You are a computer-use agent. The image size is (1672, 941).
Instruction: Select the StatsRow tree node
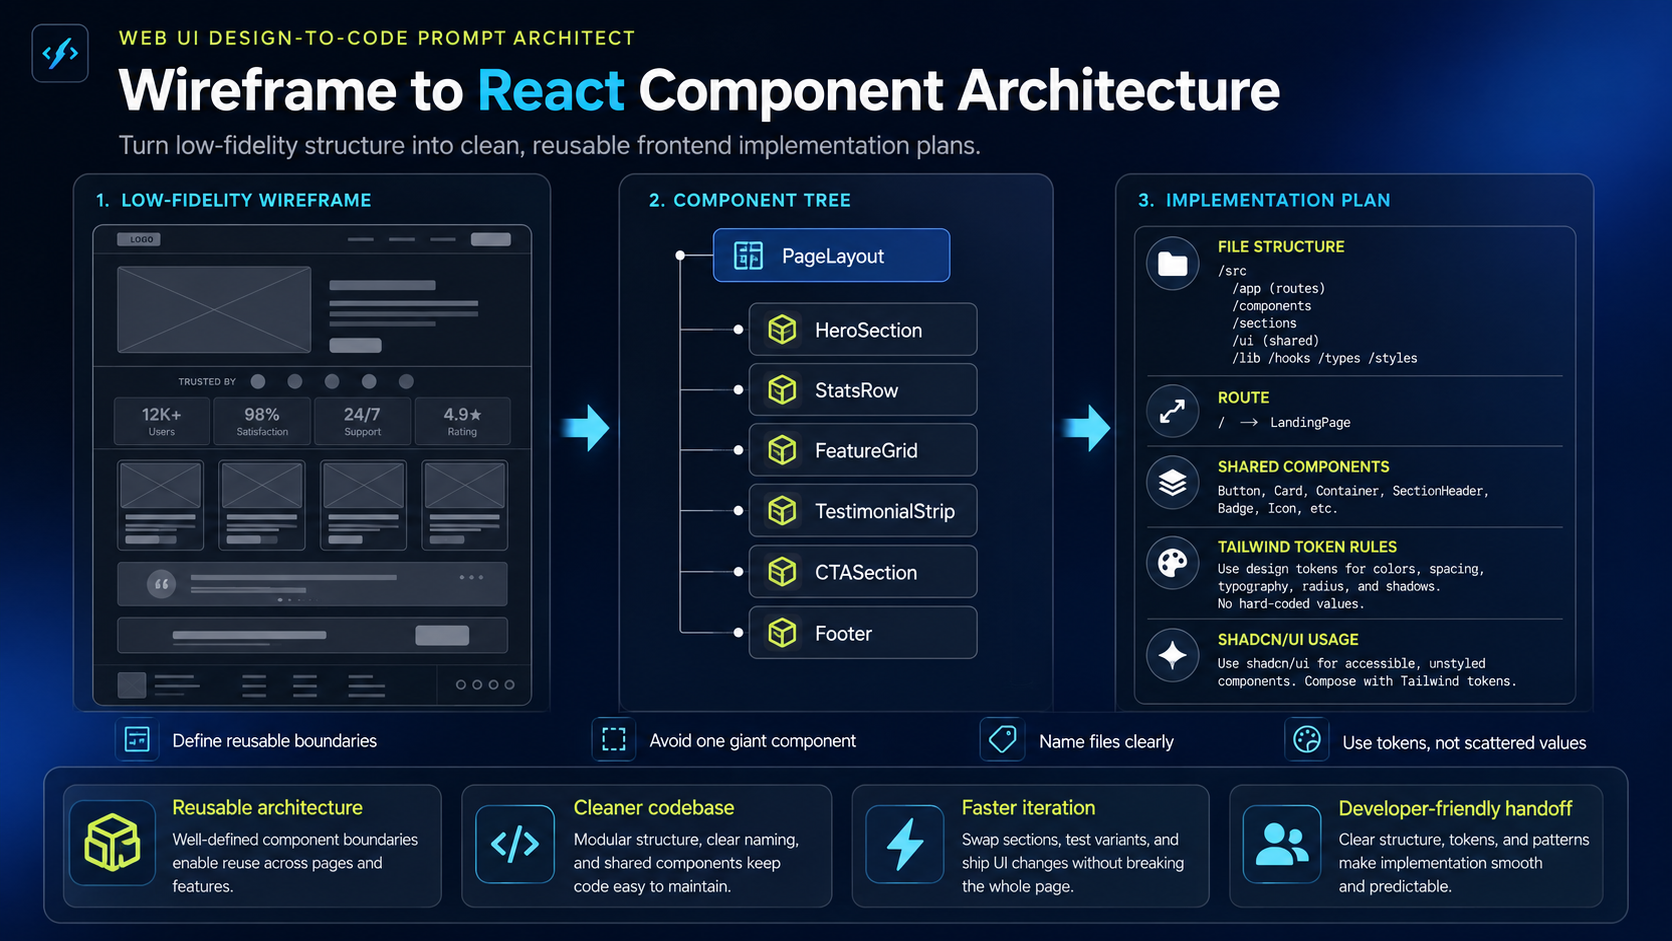(x=863, y=389)
